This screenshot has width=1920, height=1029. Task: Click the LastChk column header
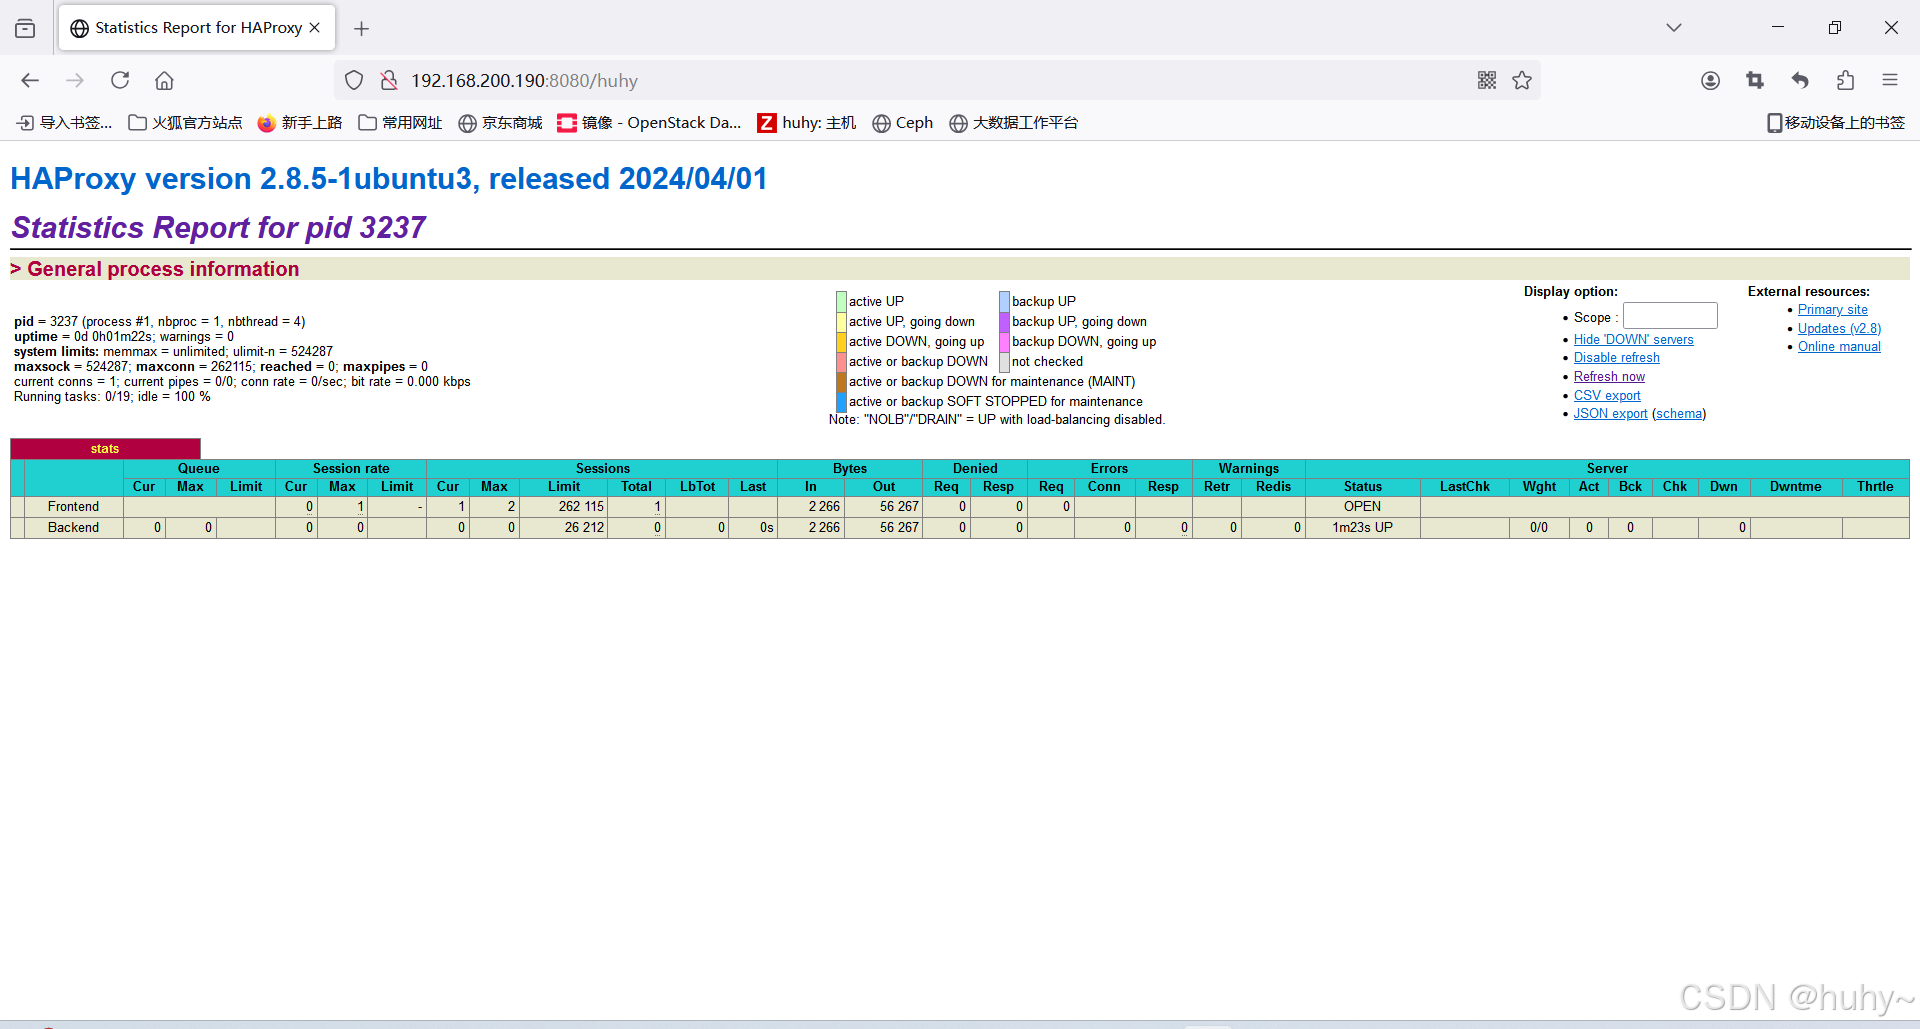pyautogui.click(x=1464, y=486)
